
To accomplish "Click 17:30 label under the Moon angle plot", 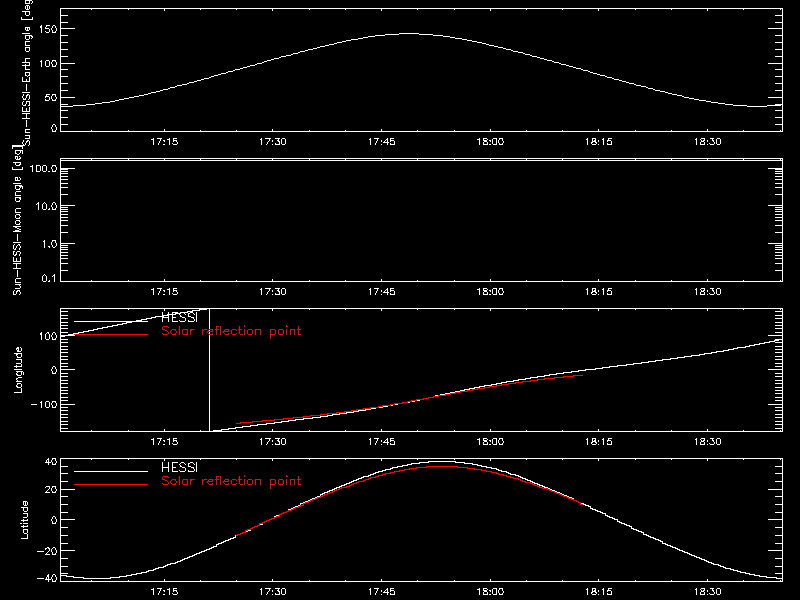I will [x=272, y=291].
